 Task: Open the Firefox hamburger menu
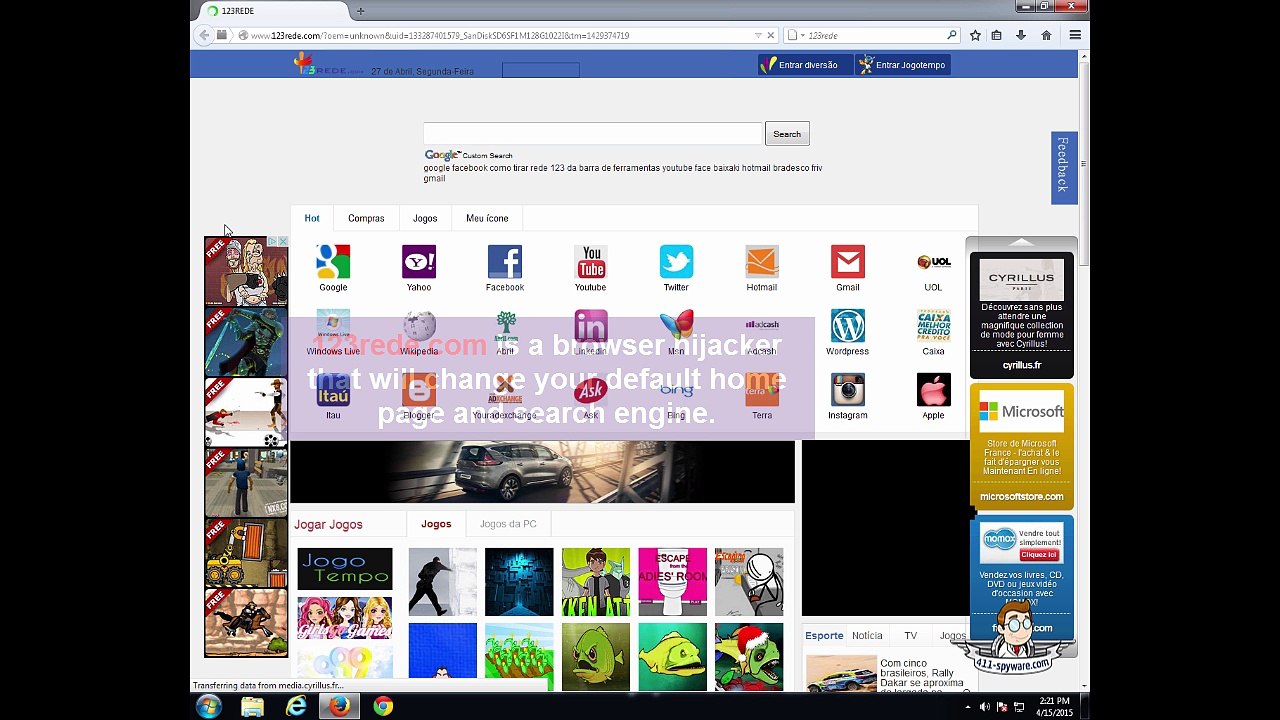click(x=1075, y=35)
